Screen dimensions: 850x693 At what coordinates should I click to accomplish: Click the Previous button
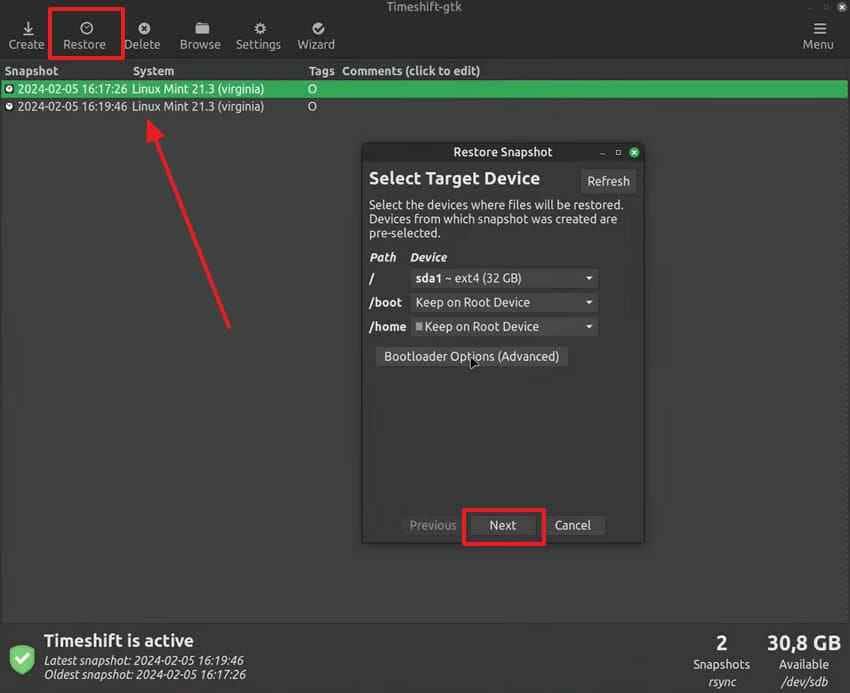[x=433, y=525]
